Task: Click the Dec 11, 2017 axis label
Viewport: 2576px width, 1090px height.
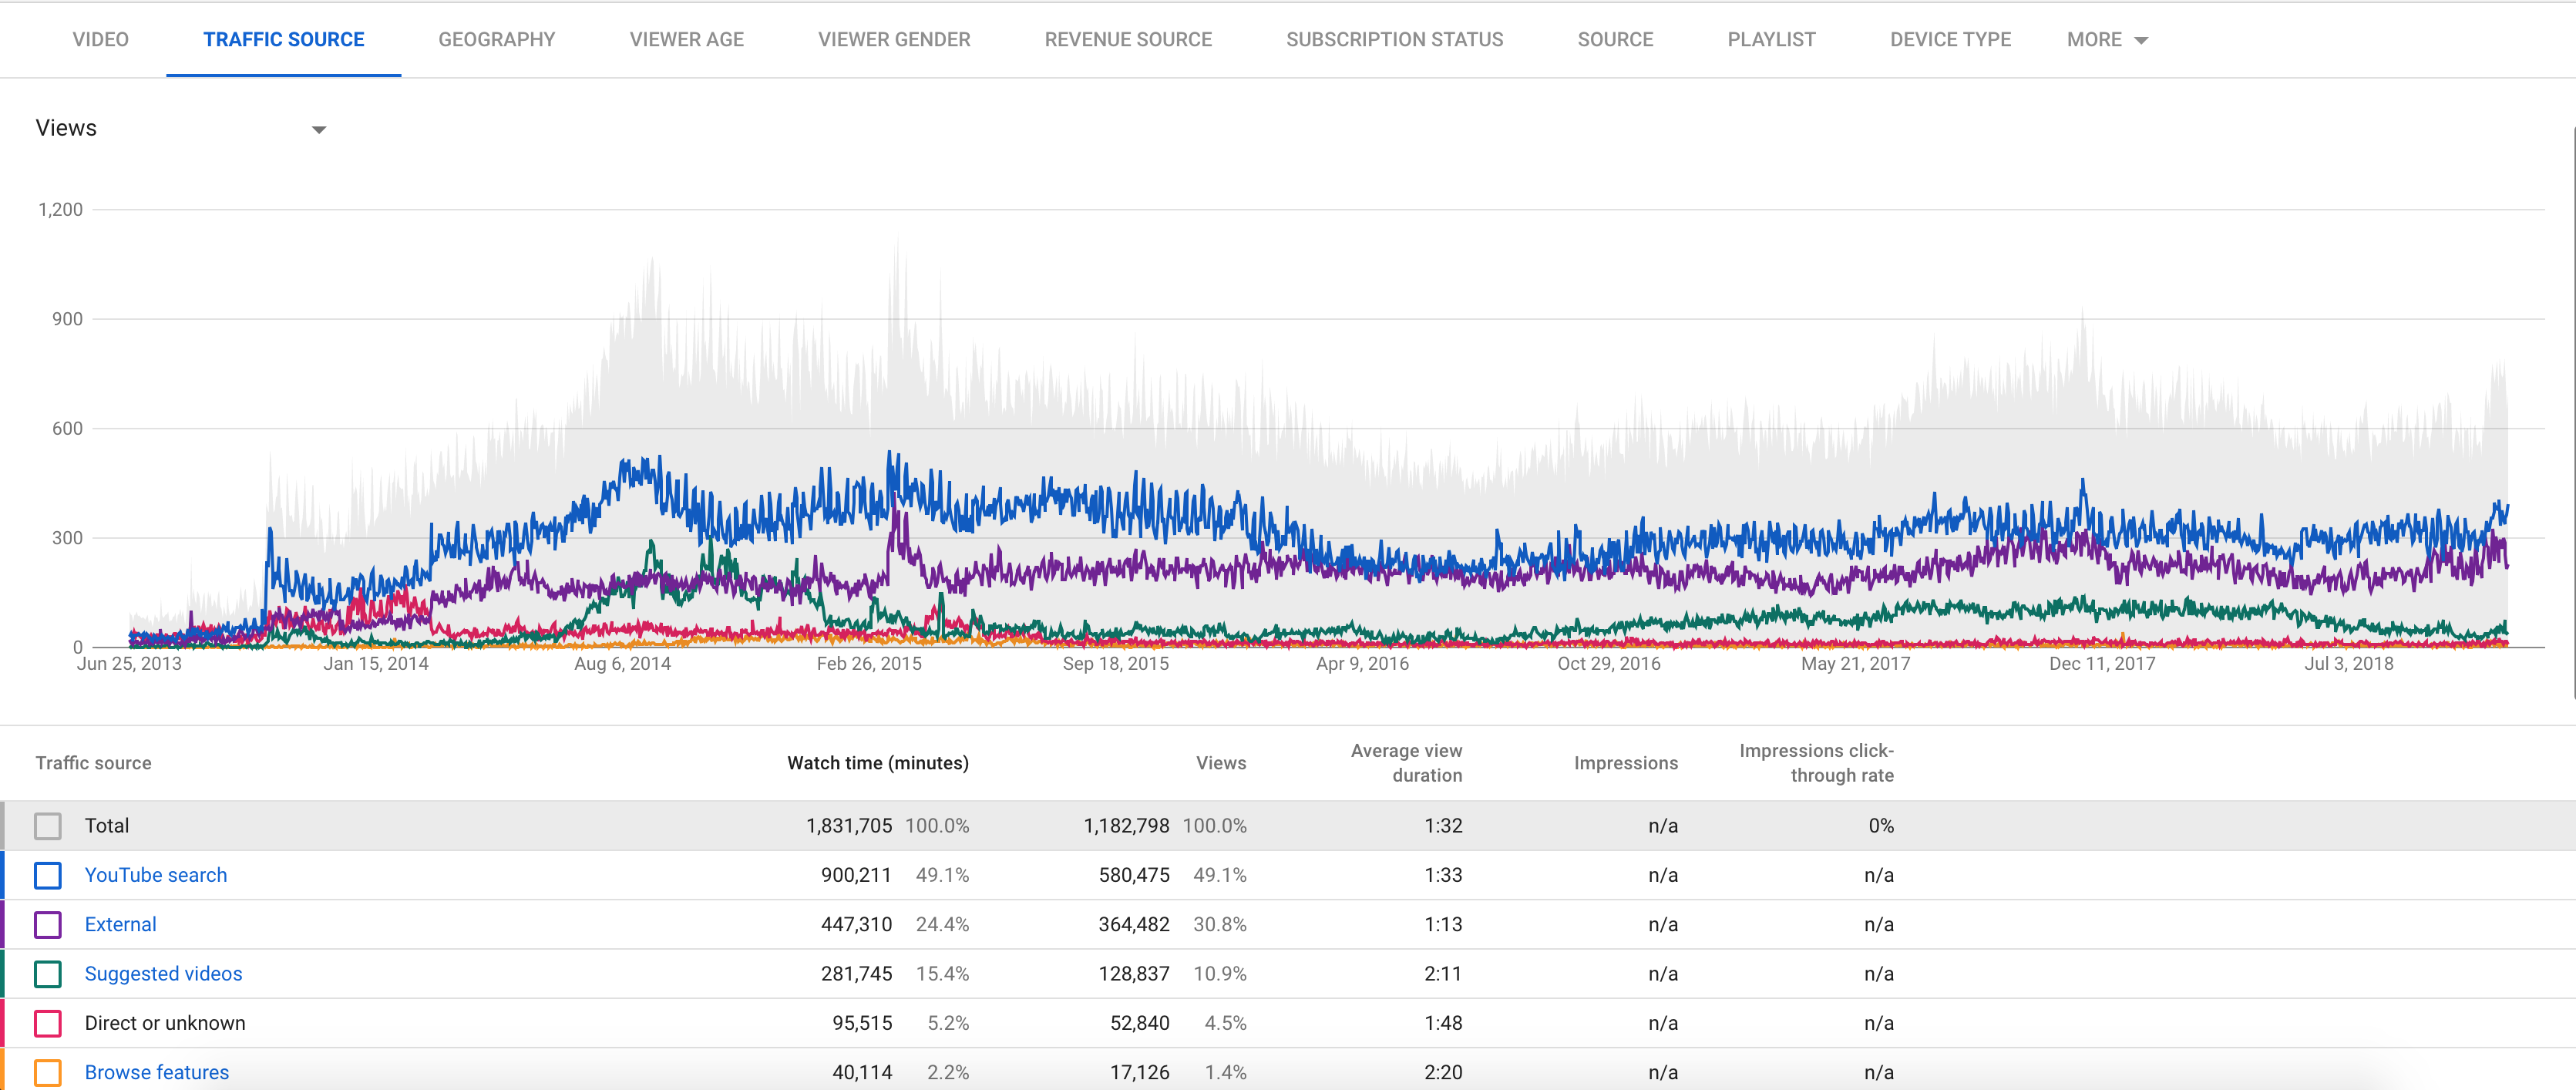Action: 2102,664
